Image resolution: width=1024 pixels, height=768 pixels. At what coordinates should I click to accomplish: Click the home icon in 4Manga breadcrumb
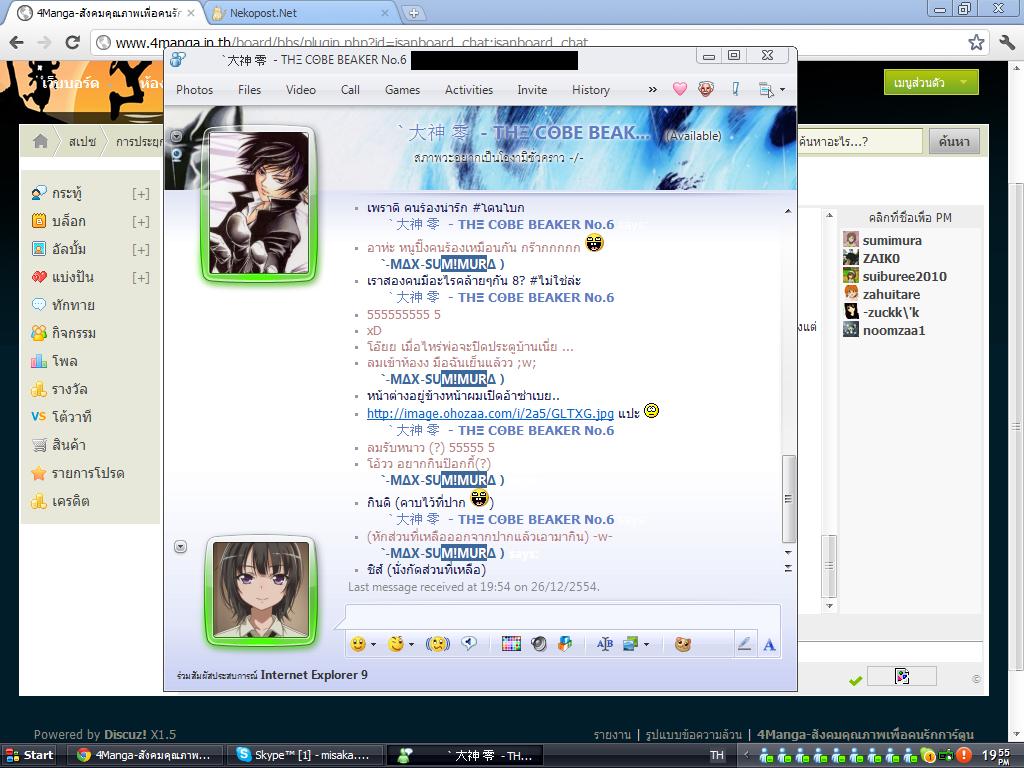(40, 141)
